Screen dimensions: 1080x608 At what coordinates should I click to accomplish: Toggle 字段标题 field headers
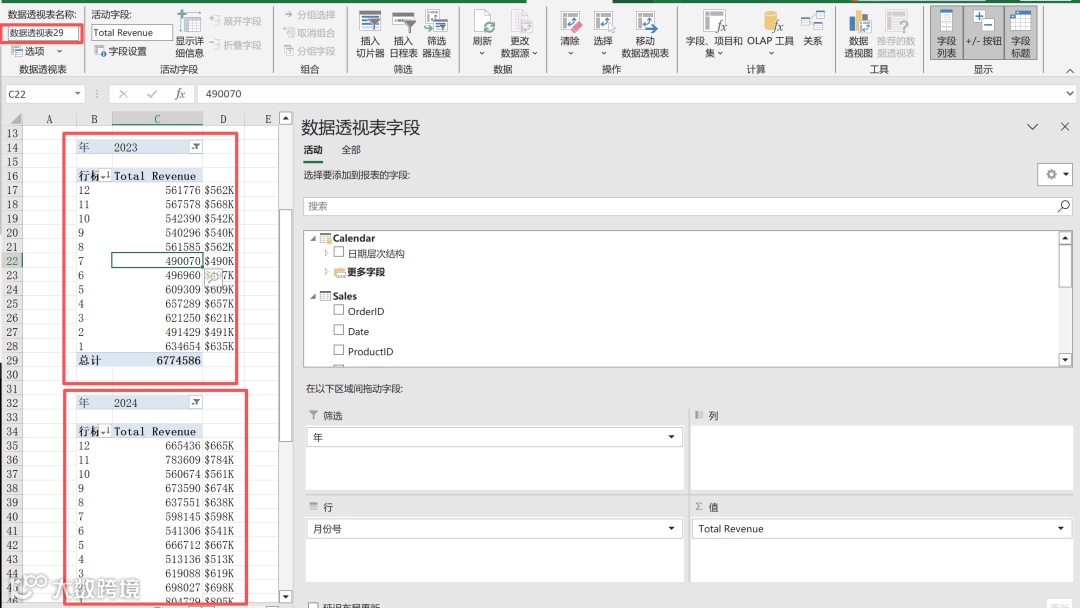(x=1021, y=33)
